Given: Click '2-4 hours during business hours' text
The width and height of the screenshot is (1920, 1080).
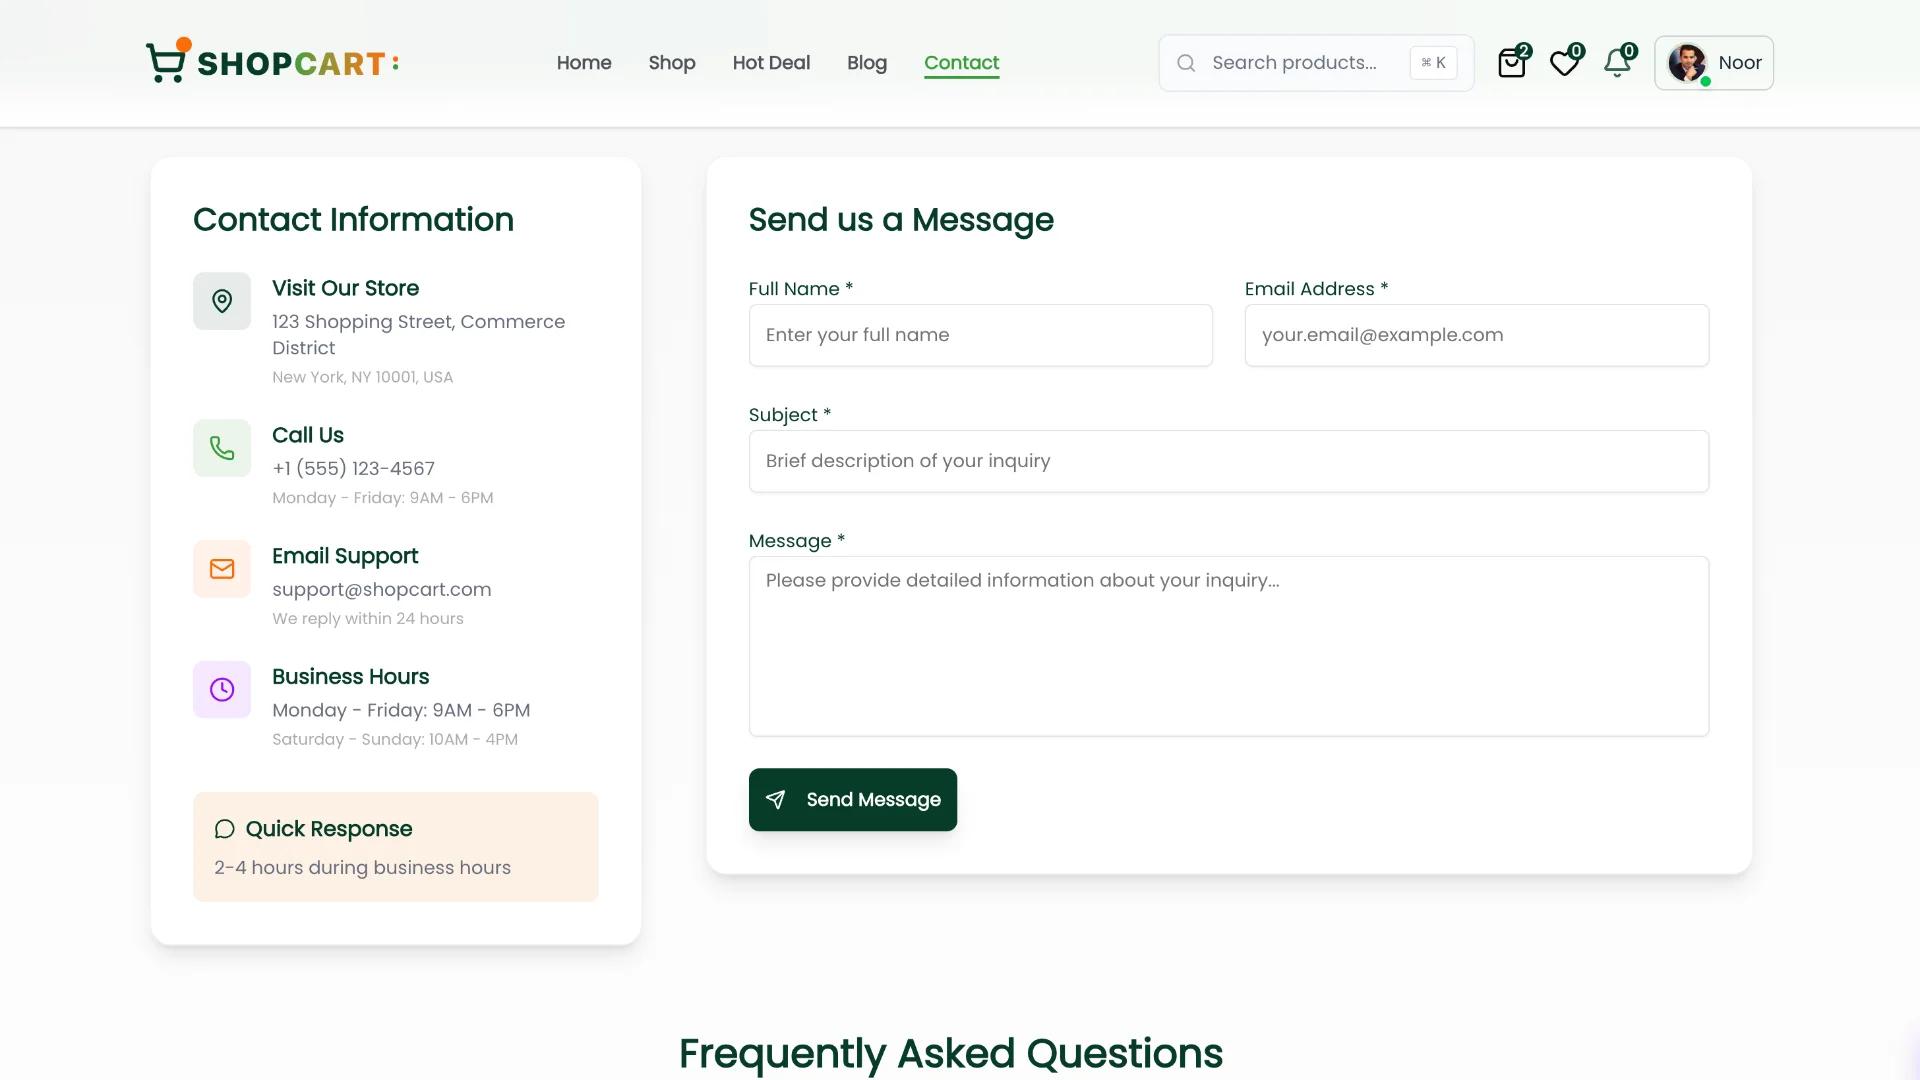Looking at the screenshot, I should pyautogui.click(x=362, y=868).
